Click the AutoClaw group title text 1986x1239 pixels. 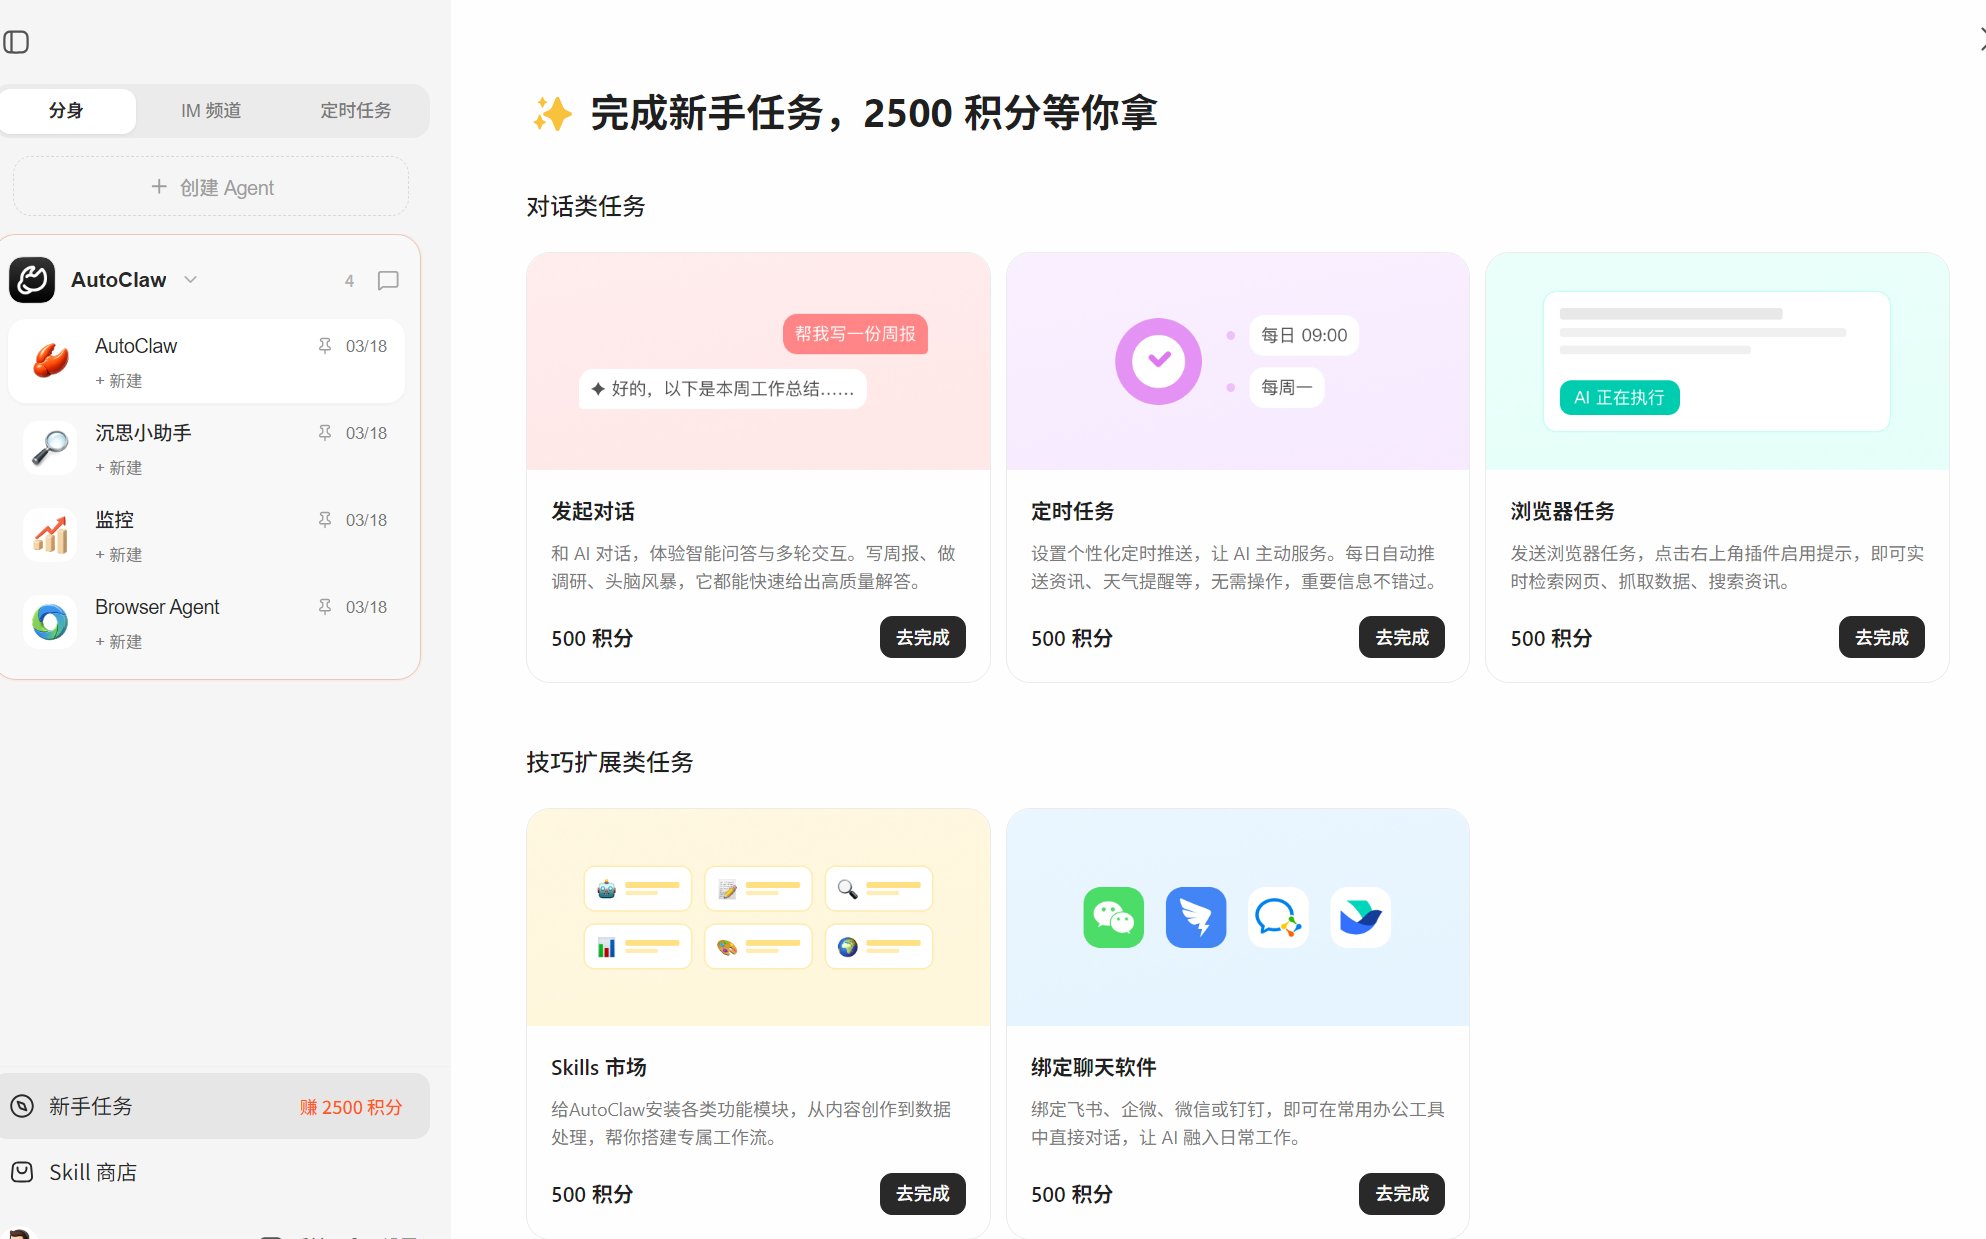[x=119, y=280]
